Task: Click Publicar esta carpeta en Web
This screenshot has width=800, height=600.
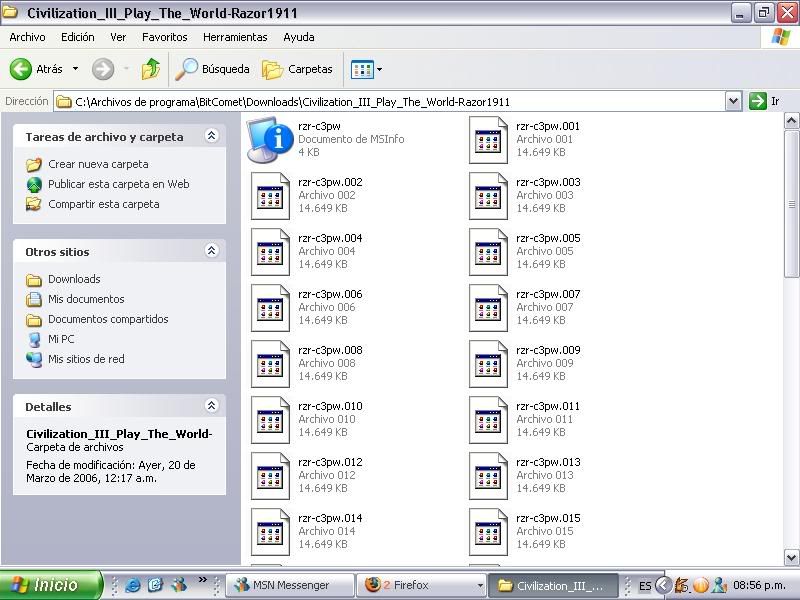Action: [x=118, y=184]
